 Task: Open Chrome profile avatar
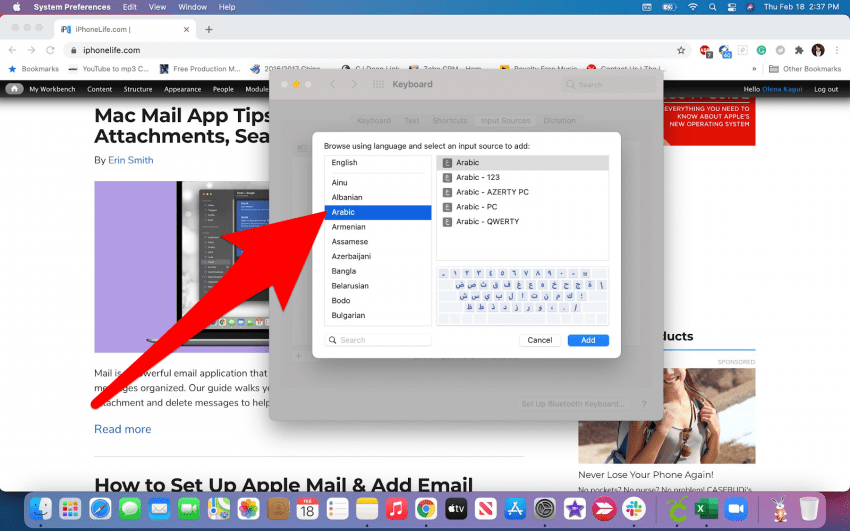coord(817,50)
